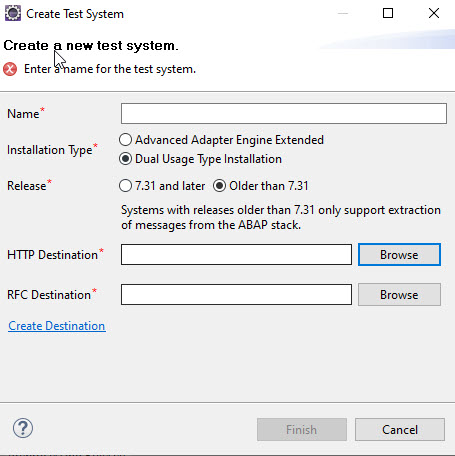Browse for an RFC Destination
The width and height of the screenshot is (455, 456).
click(399, 295)
